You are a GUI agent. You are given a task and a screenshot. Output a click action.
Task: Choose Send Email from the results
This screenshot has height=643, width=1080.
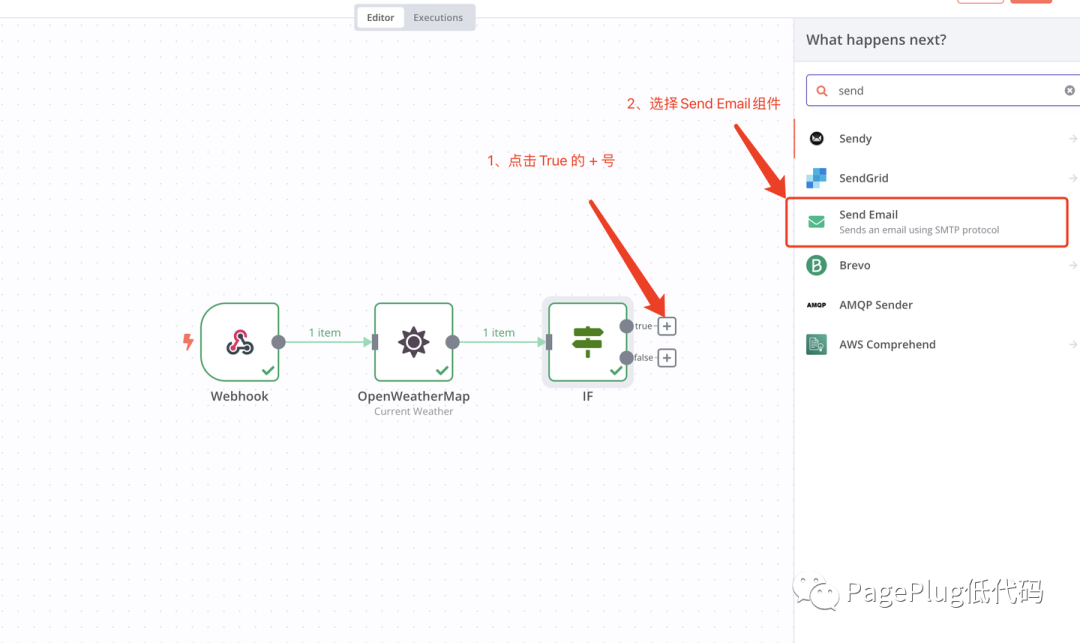tap(927, 222)
